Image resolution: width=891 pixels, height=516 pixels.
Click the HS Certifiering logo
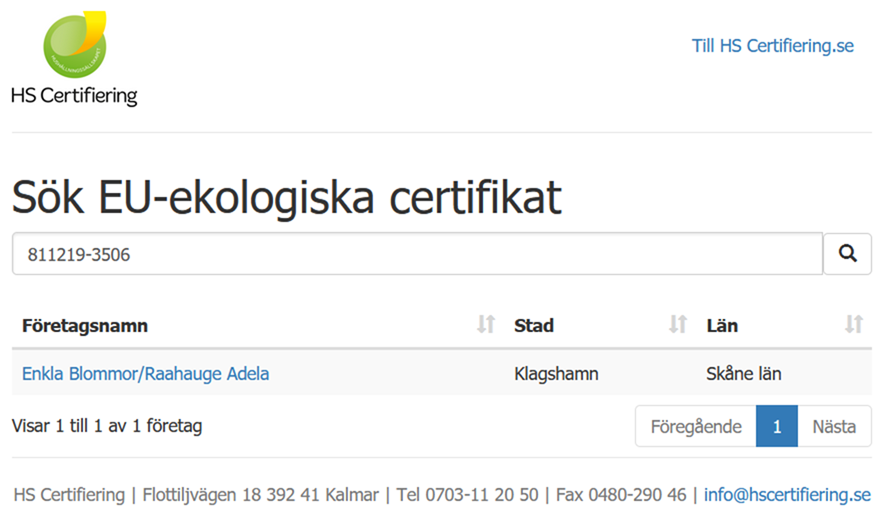click(x=74, y=59)
